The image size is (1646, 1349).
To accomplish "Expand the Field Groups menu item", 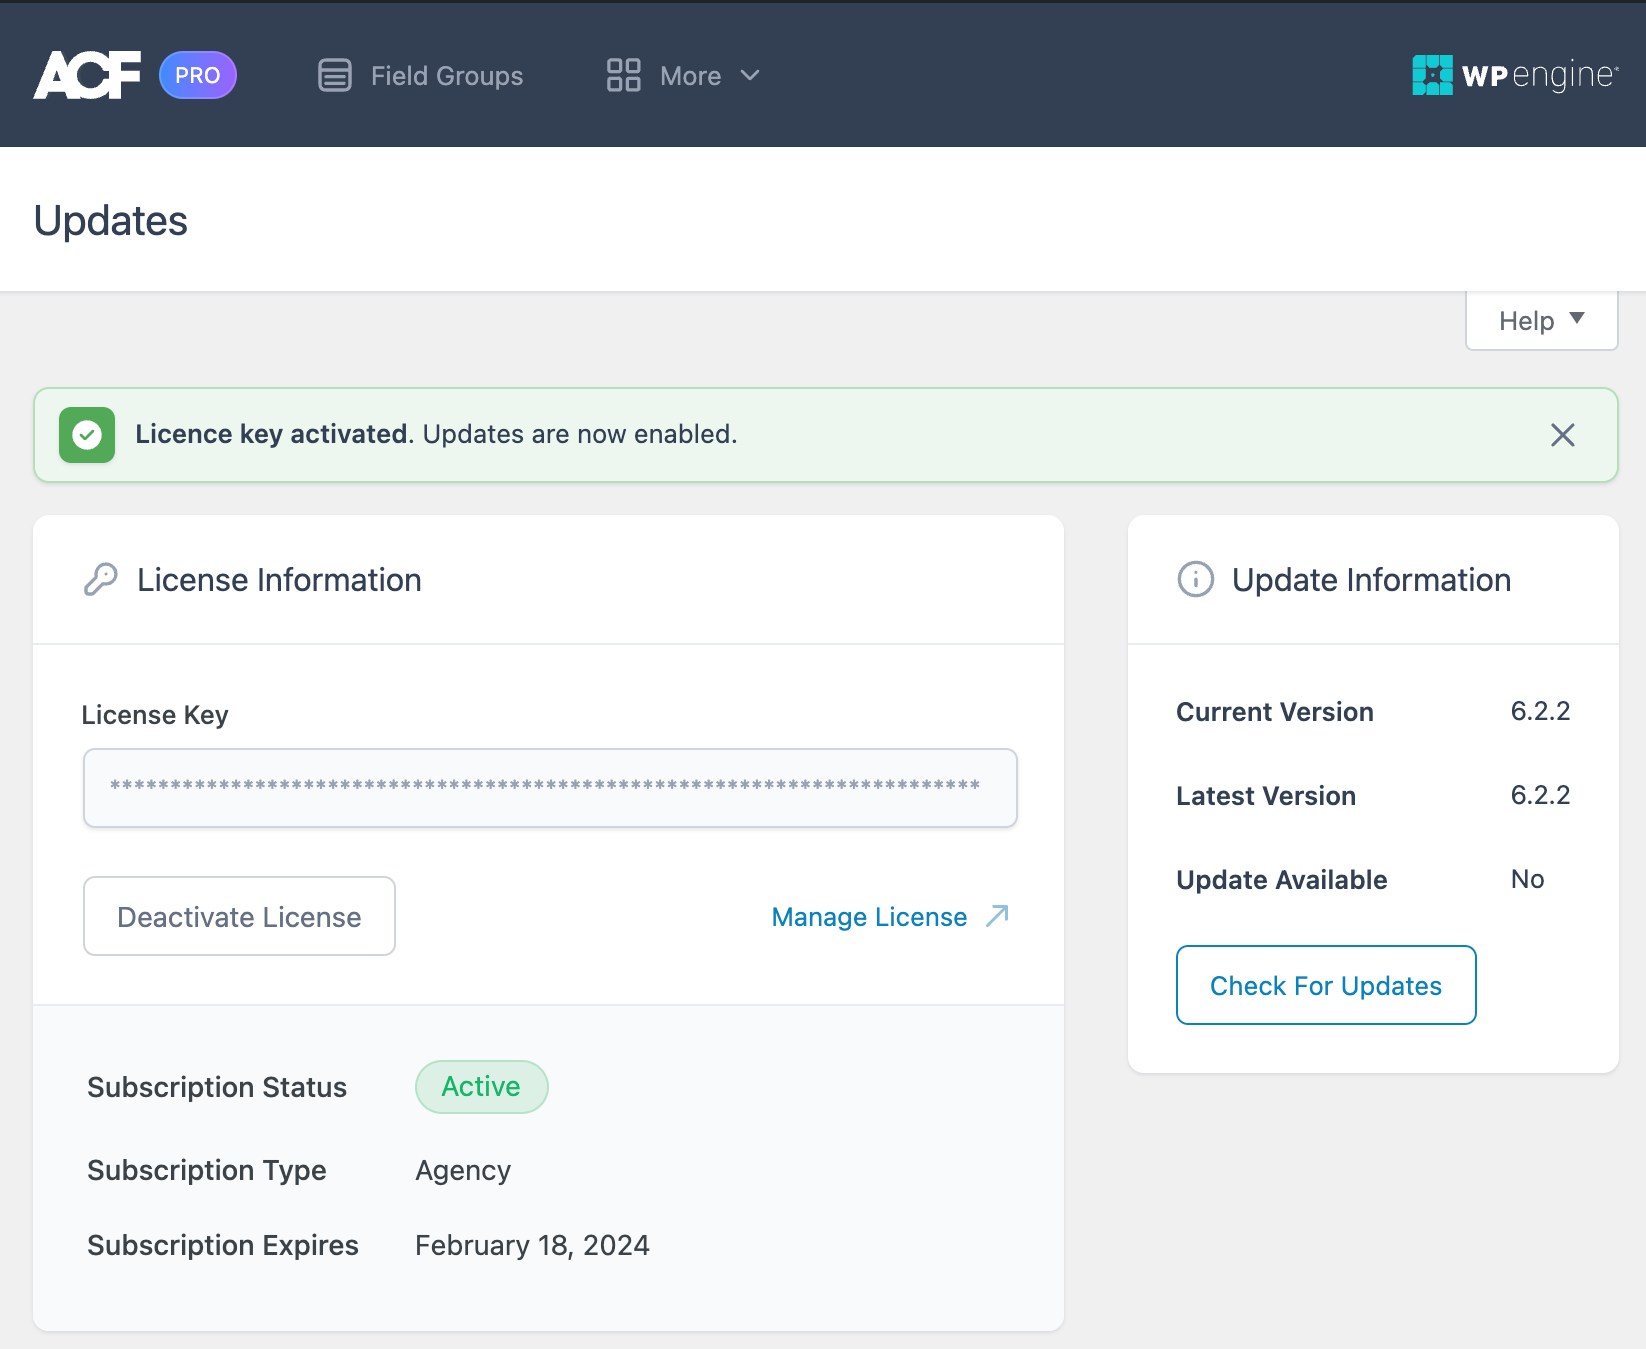I will [x=446, y=75].
